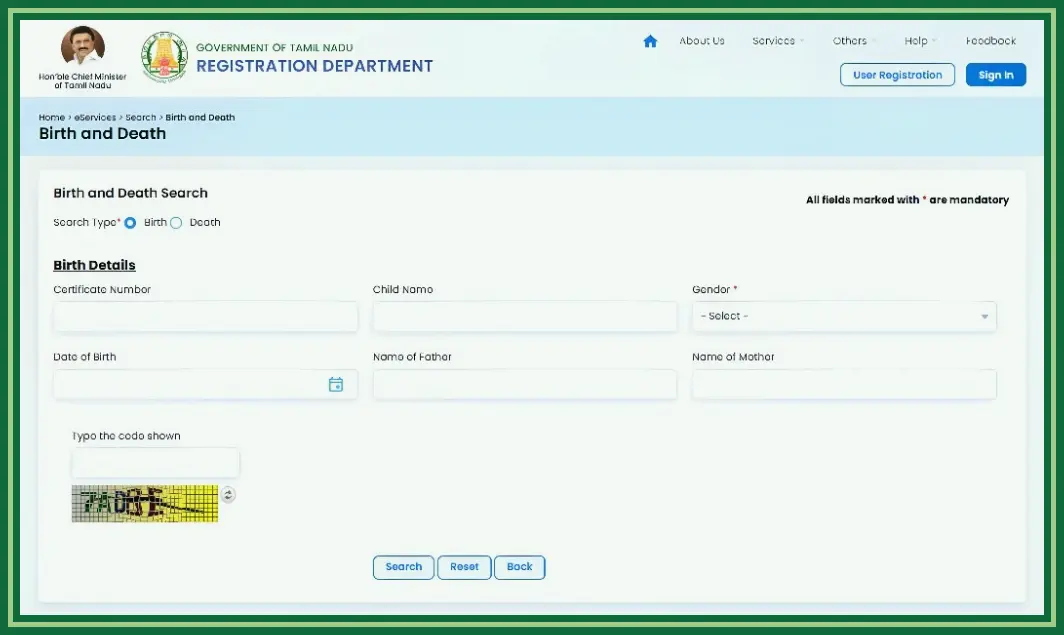Follow the Home breadcrumb link
The width and height of the screenshot is (1064, 635).
pyautogui.click(x=52, y=117)
